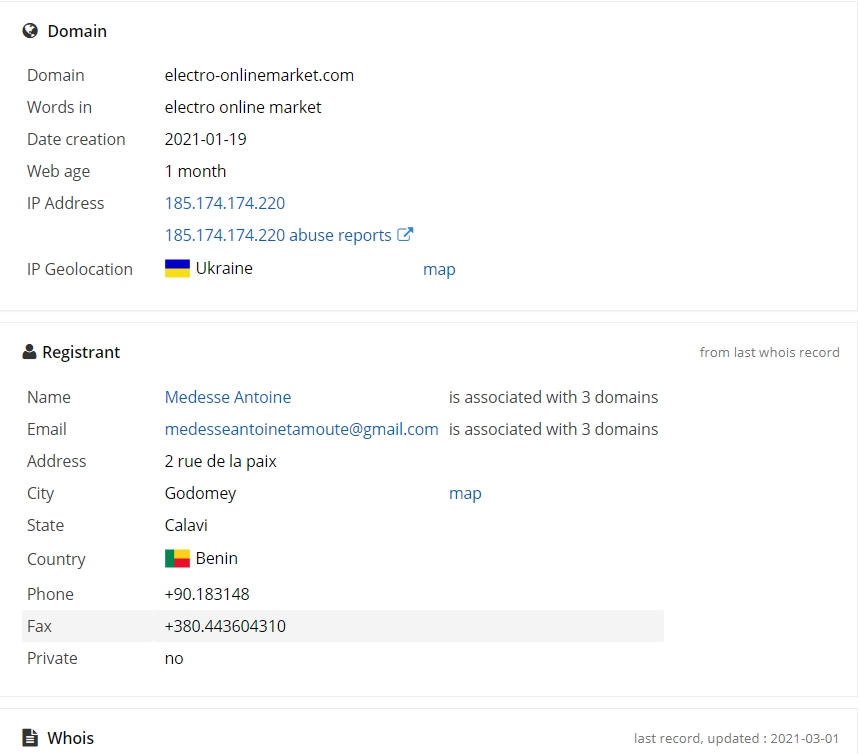The height and width of the screenshot is (754, 859).
Task: Click the country name Benin
Action: [x=216, y=558]
